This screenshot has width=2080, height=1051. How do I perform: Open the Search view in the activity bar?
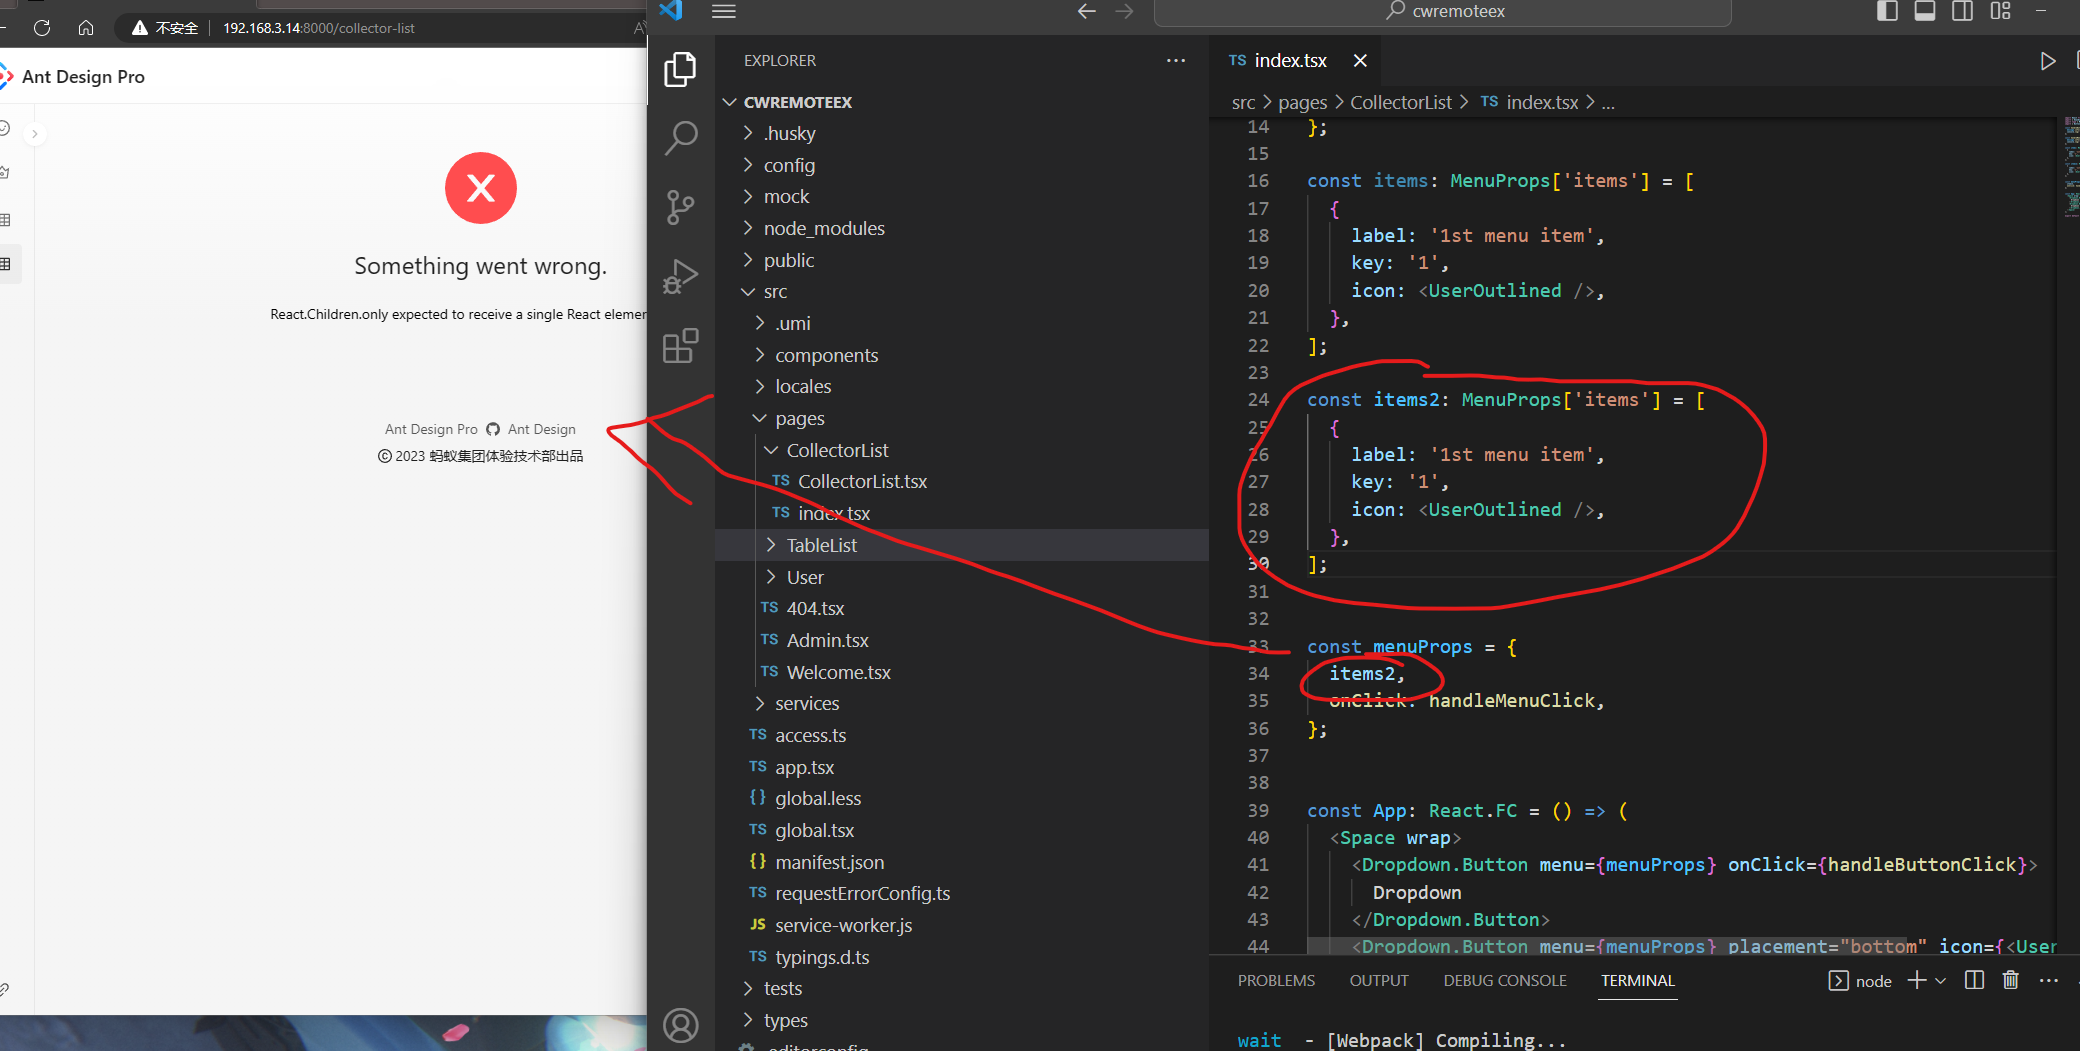point(681,138)
